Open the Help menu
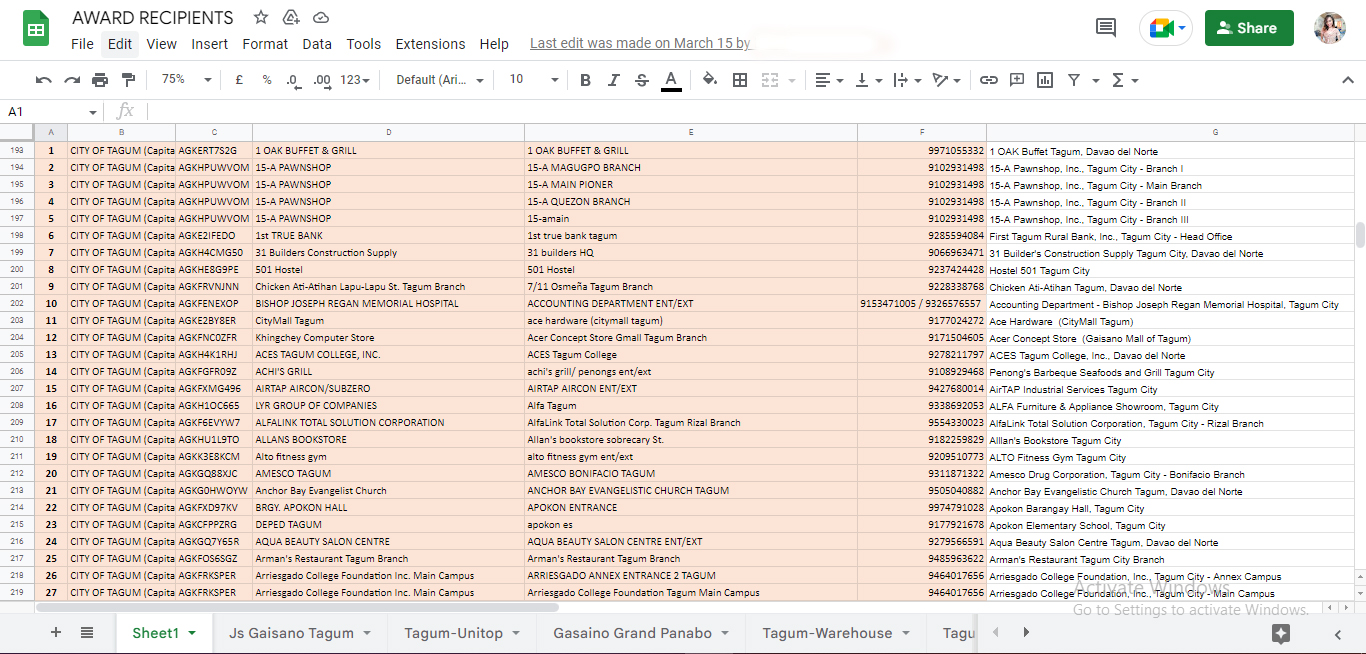1366x654 pixels. [x=494, y=44]
